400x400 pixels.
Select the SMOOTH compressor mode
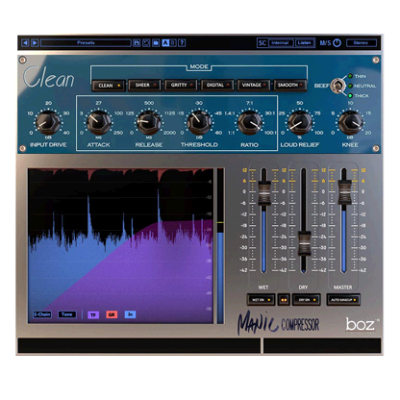coord(290,85)
